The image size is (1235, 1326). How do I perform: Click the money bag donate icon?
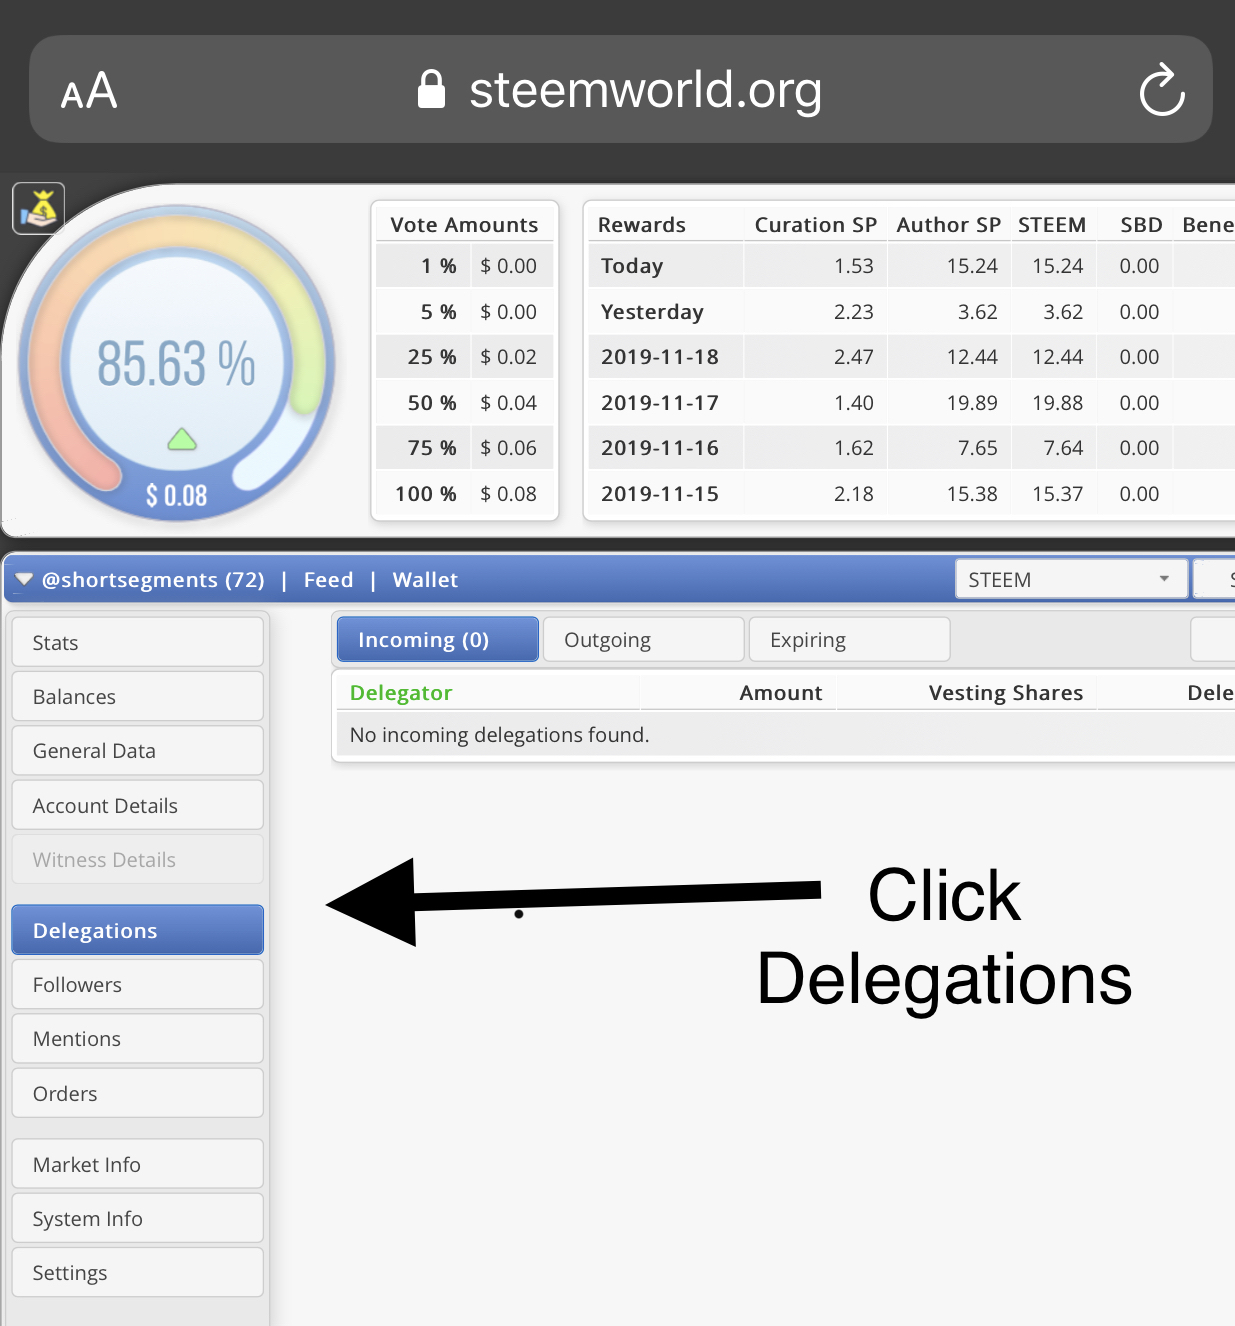tap(38, 208)
